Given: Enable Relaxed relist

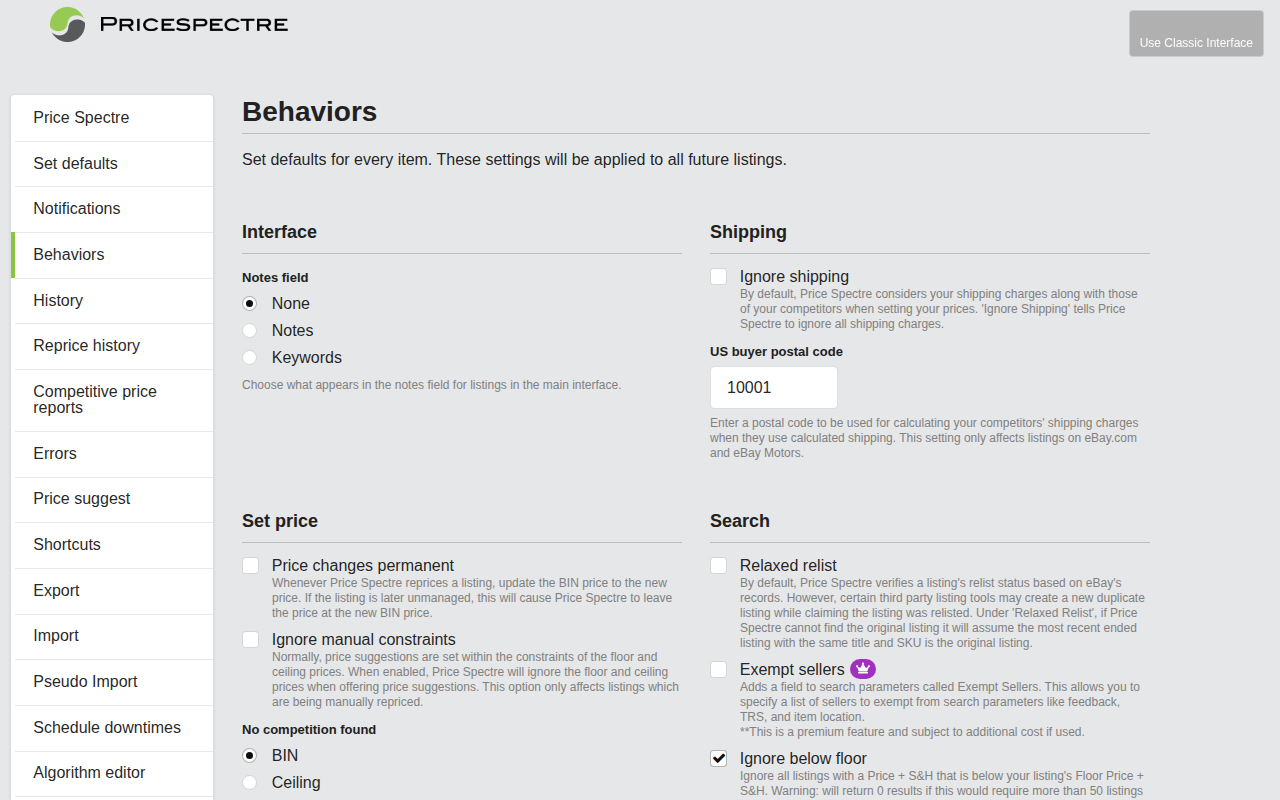Looking at the screenshot, I should (718, 565).
